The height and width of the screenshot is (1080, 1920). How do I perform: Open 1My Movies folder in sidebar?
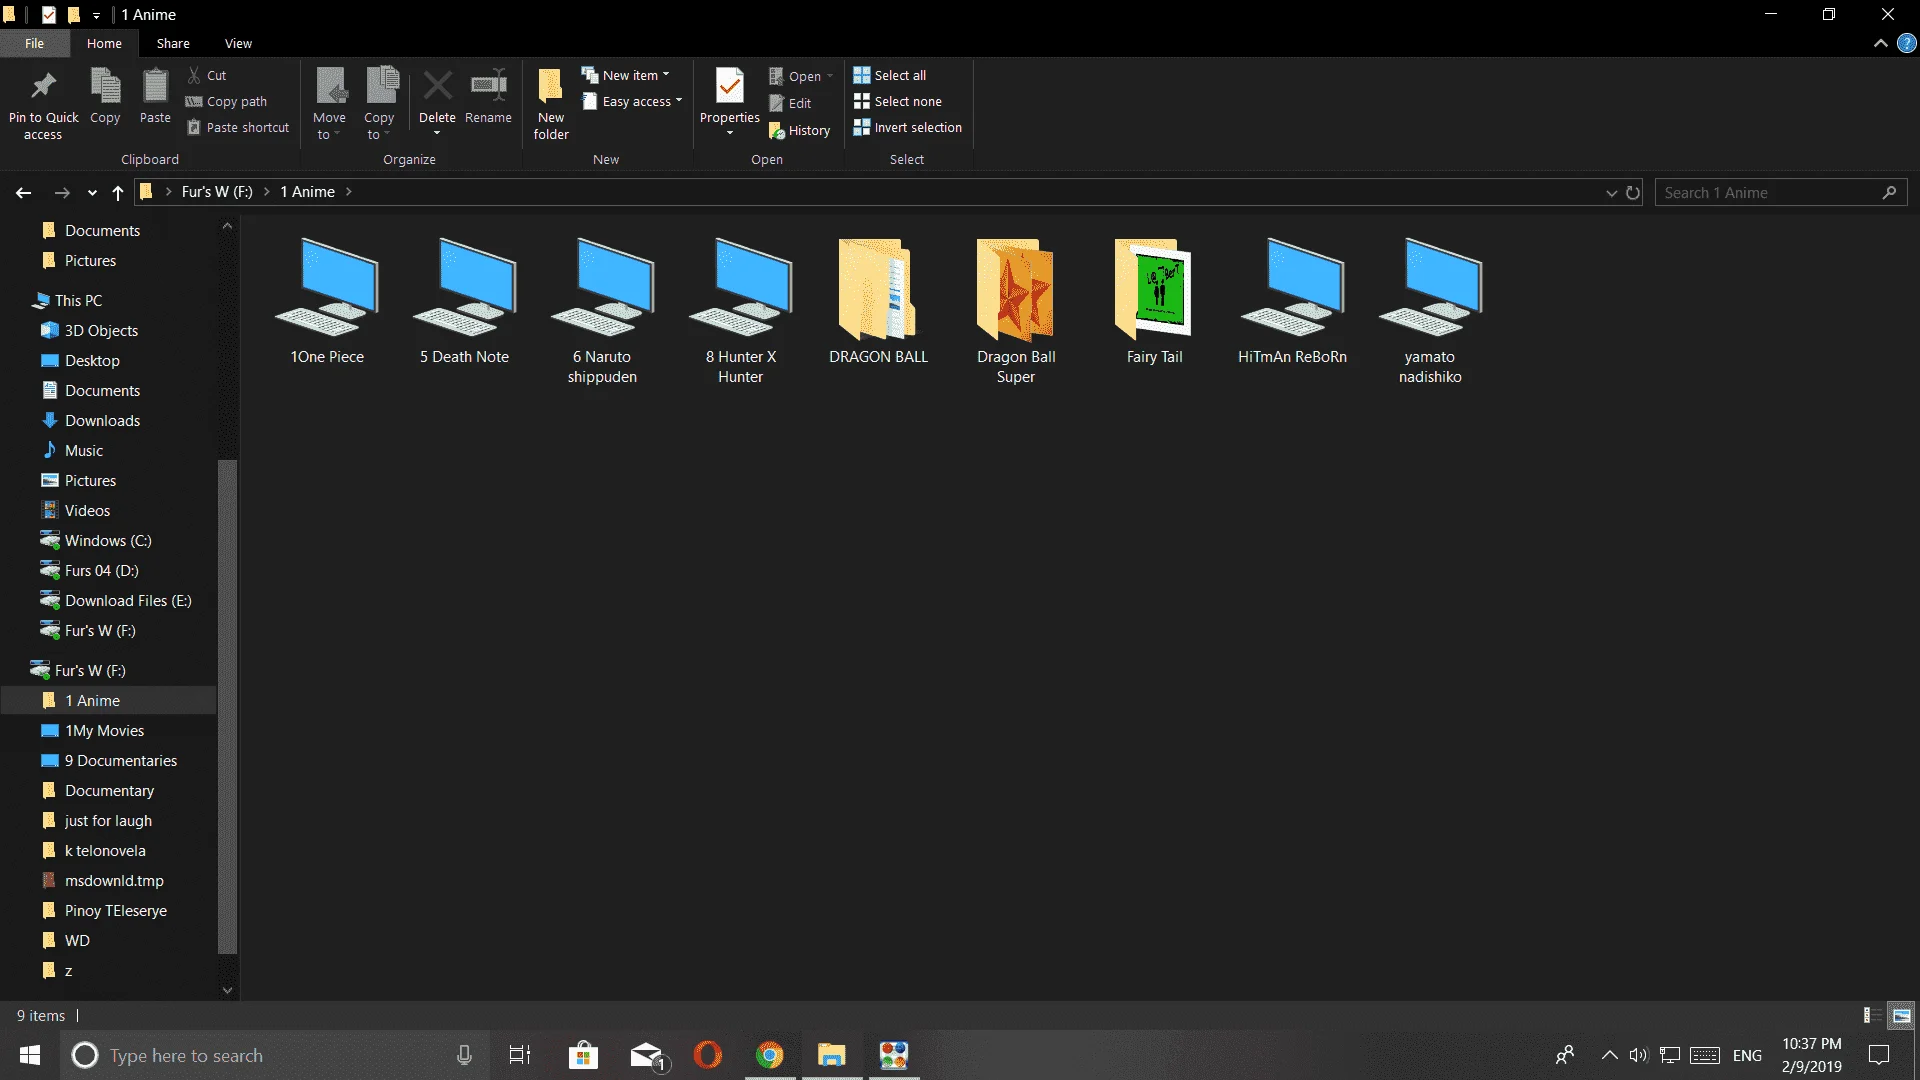[104, 730]
